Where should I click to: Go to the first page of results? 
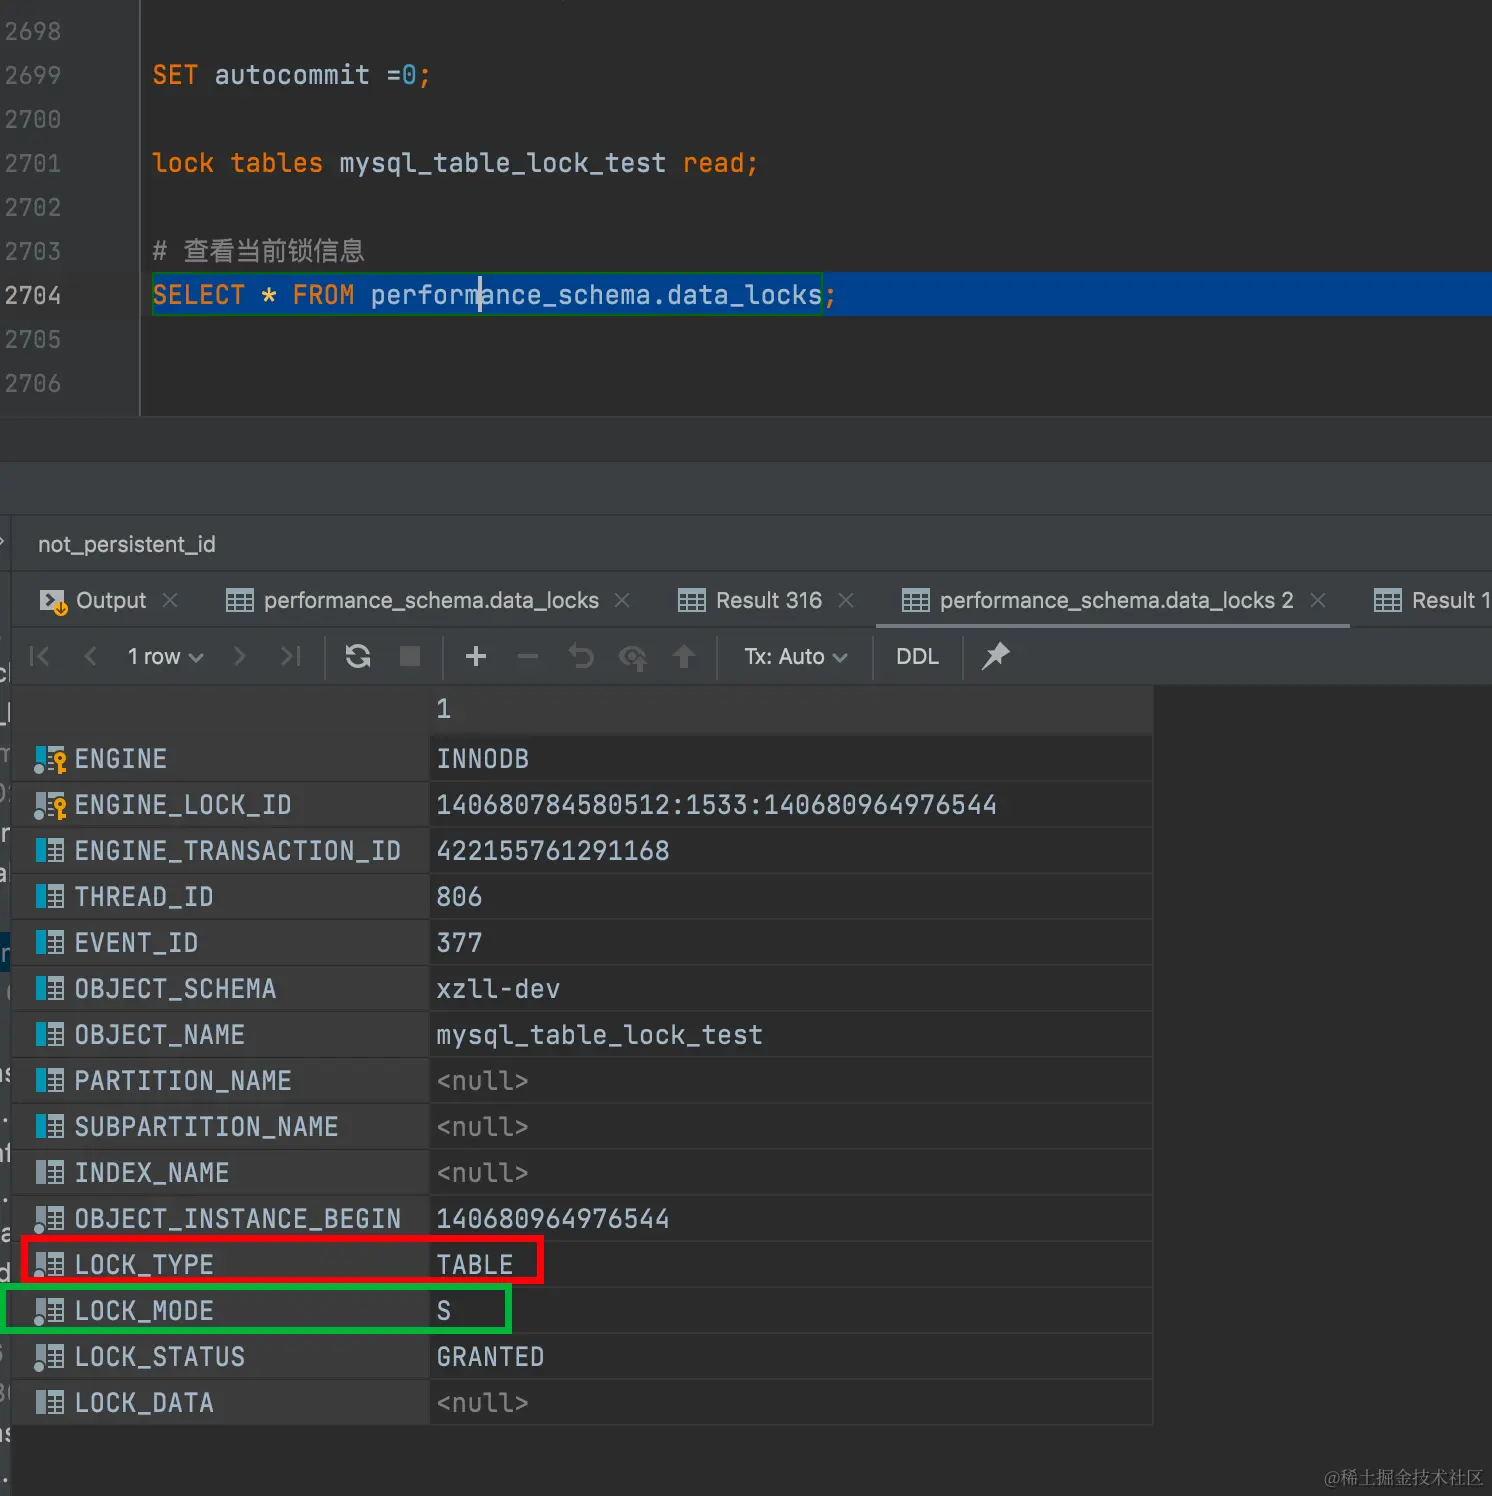pyautogui.click(x=40, y=656)
